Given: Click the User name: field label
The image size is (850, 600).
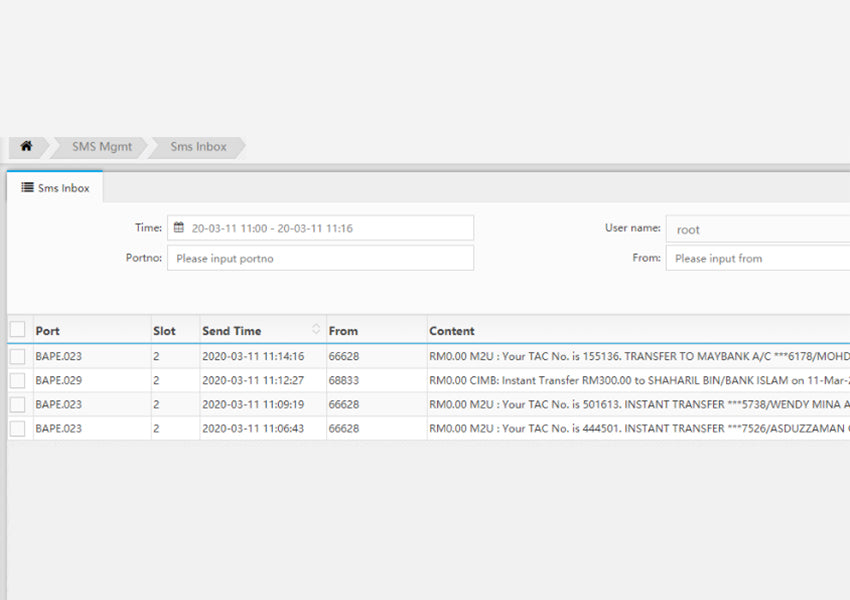Looking at the screenshot, I should [x=633, y=228].
